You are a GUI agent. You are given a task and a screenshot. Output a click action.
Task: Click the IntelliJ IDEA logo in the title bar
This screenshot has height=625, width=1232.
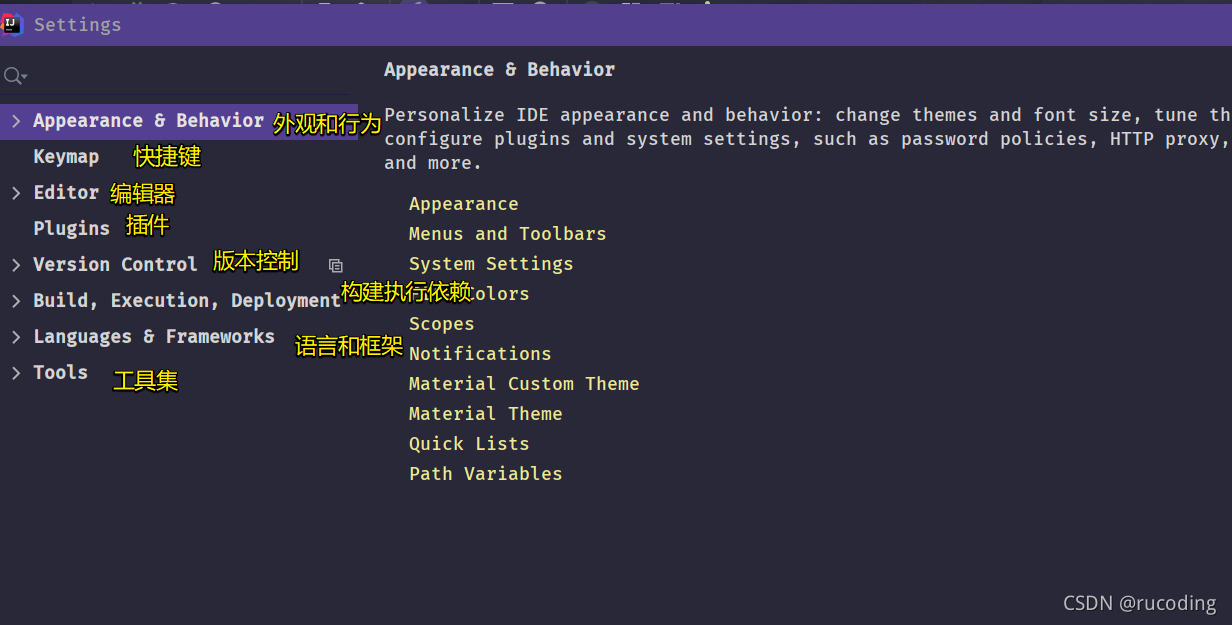pos(12,24)
